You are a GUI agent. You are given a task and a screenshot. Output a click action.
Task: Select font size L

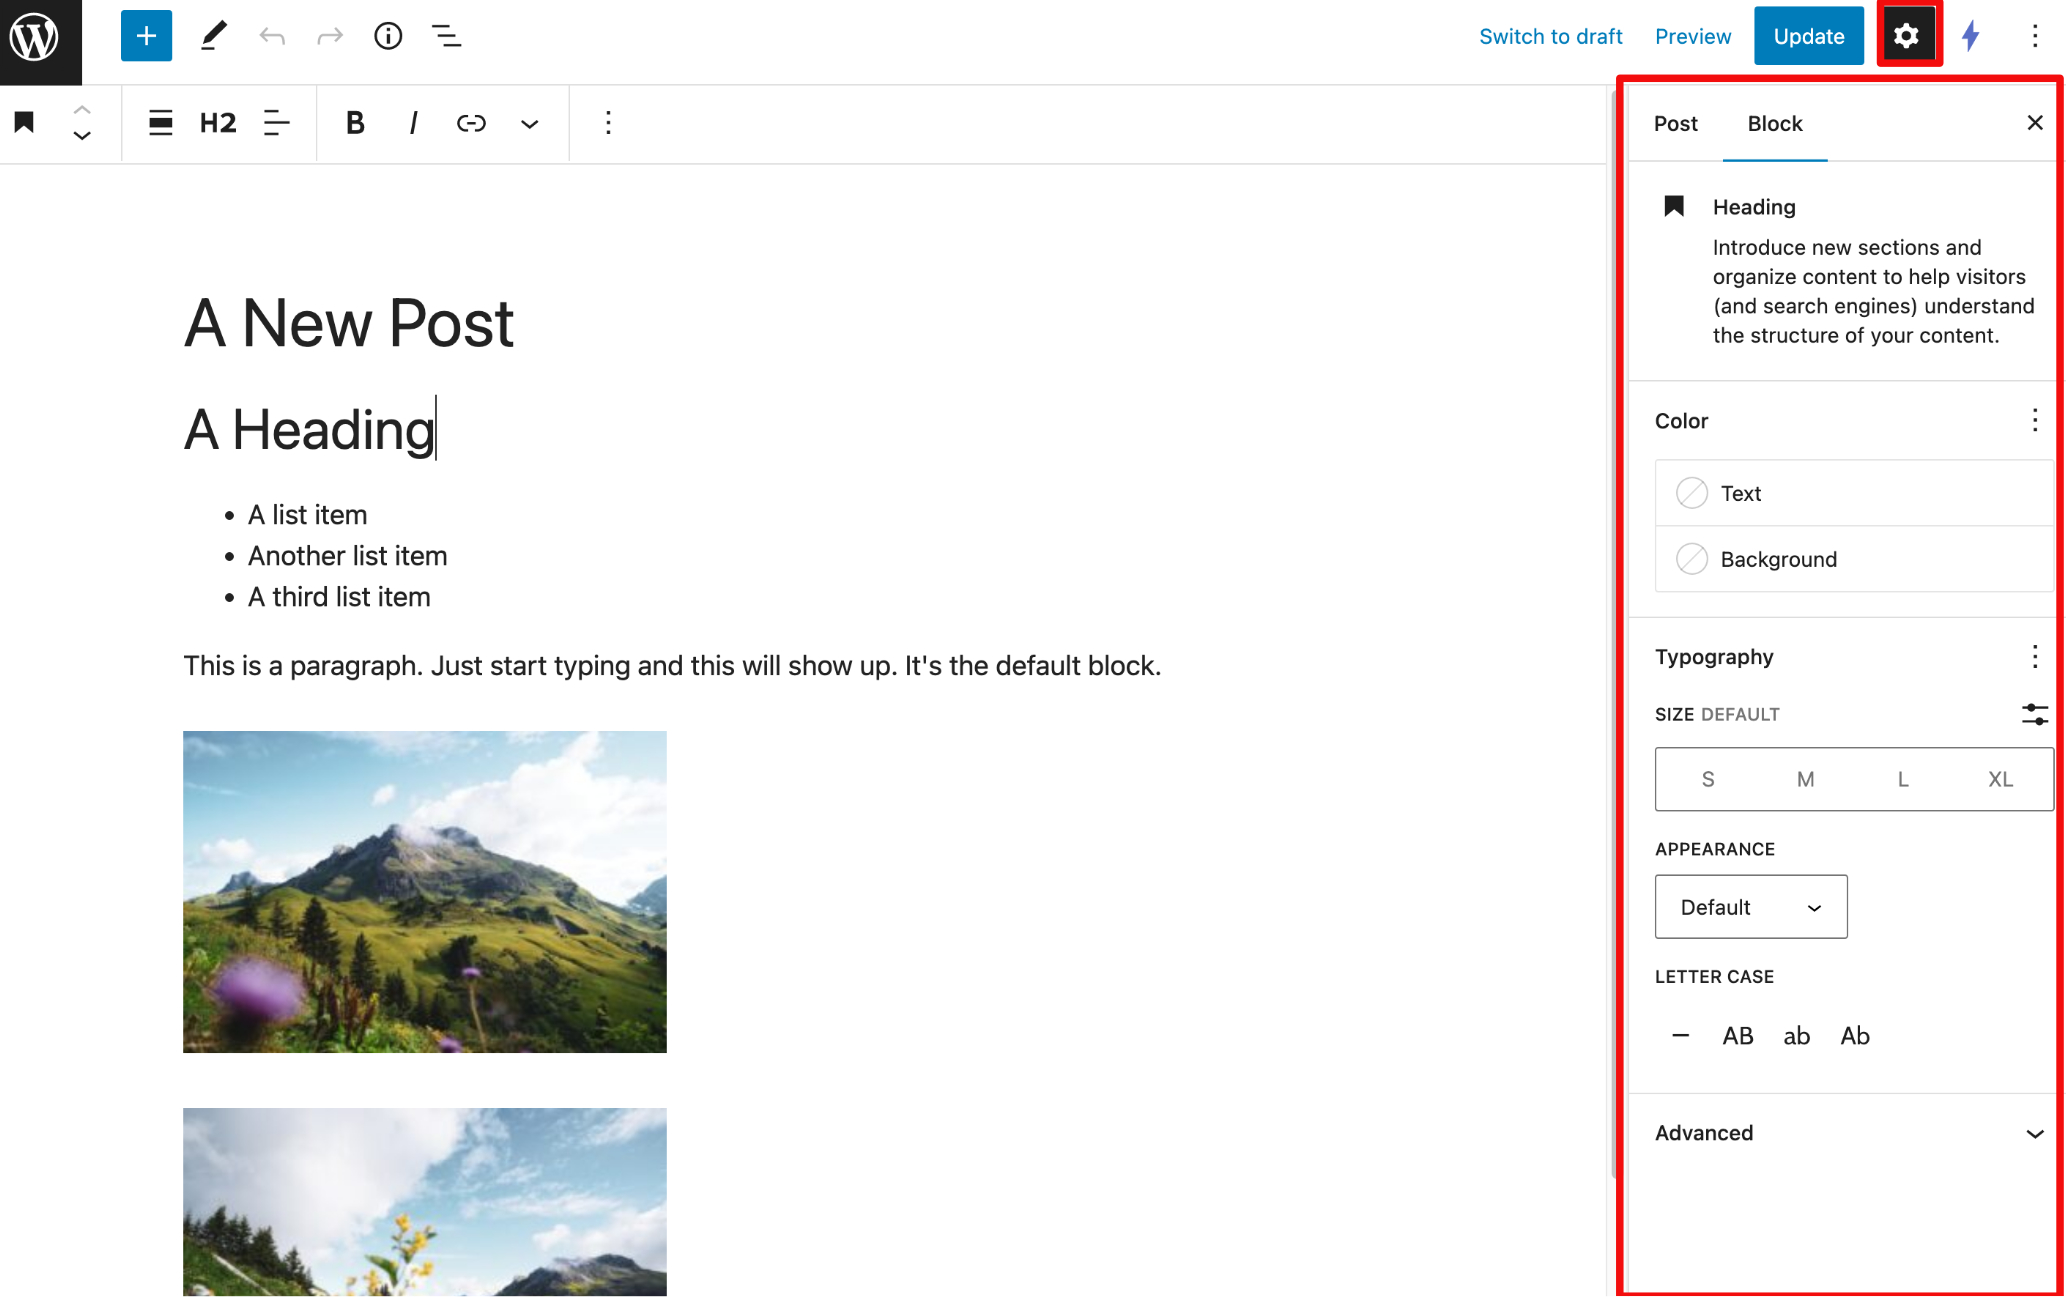click(1903, 779)
